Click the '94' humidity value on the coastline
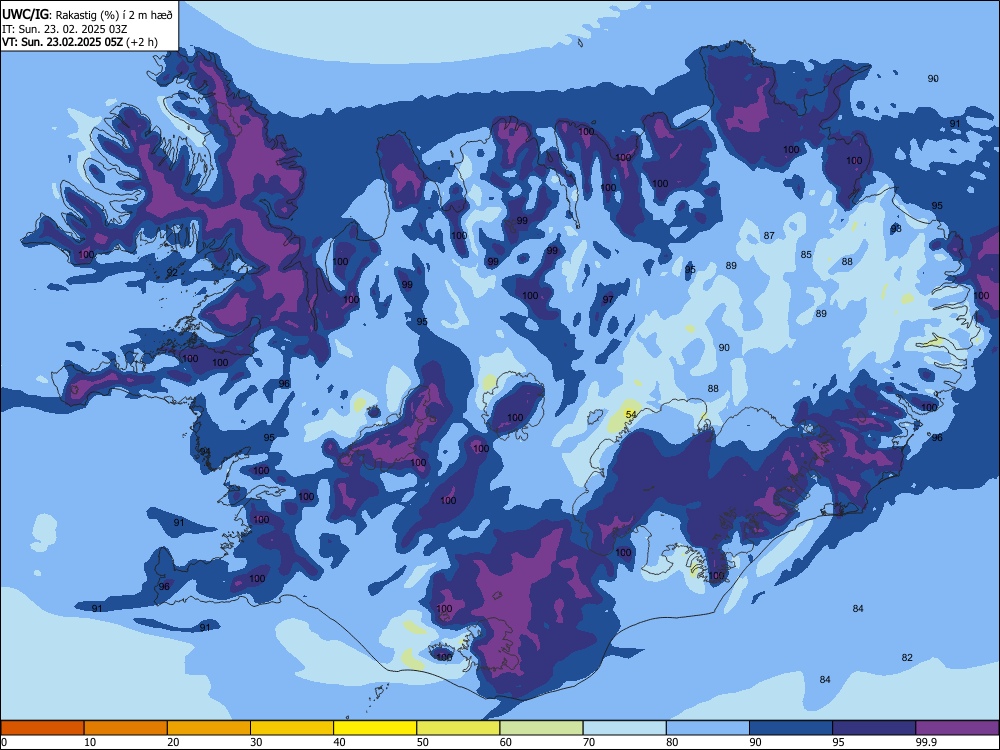 205,452
